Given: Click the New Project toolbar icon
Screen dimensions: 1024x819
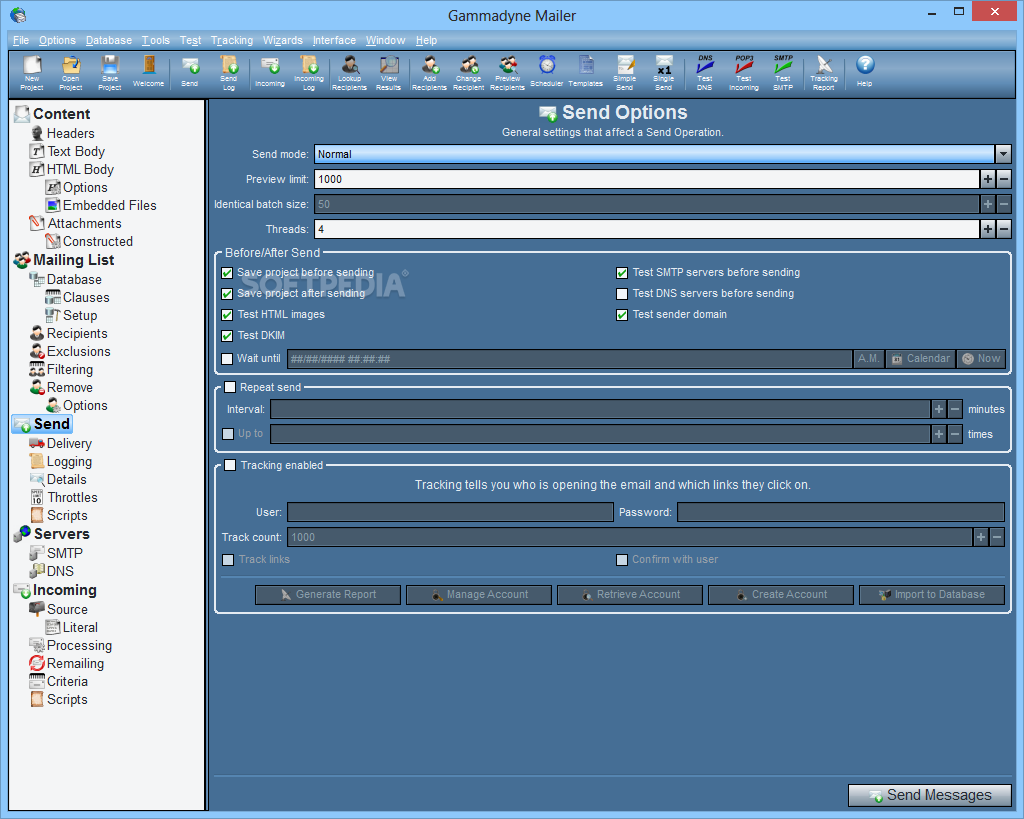Looking at the screenshot, I should tap(31, 73).
